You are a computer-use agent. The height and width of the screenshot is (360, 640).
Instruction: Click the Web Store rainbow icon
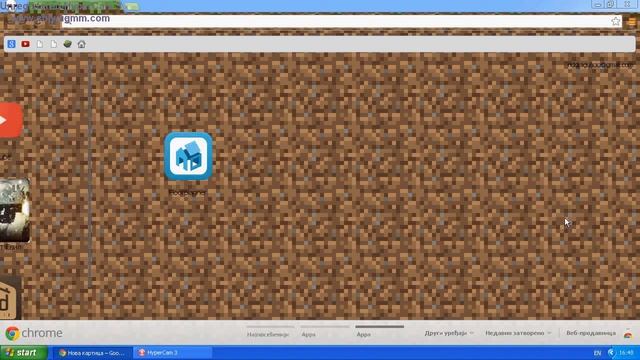coord(628,333)
